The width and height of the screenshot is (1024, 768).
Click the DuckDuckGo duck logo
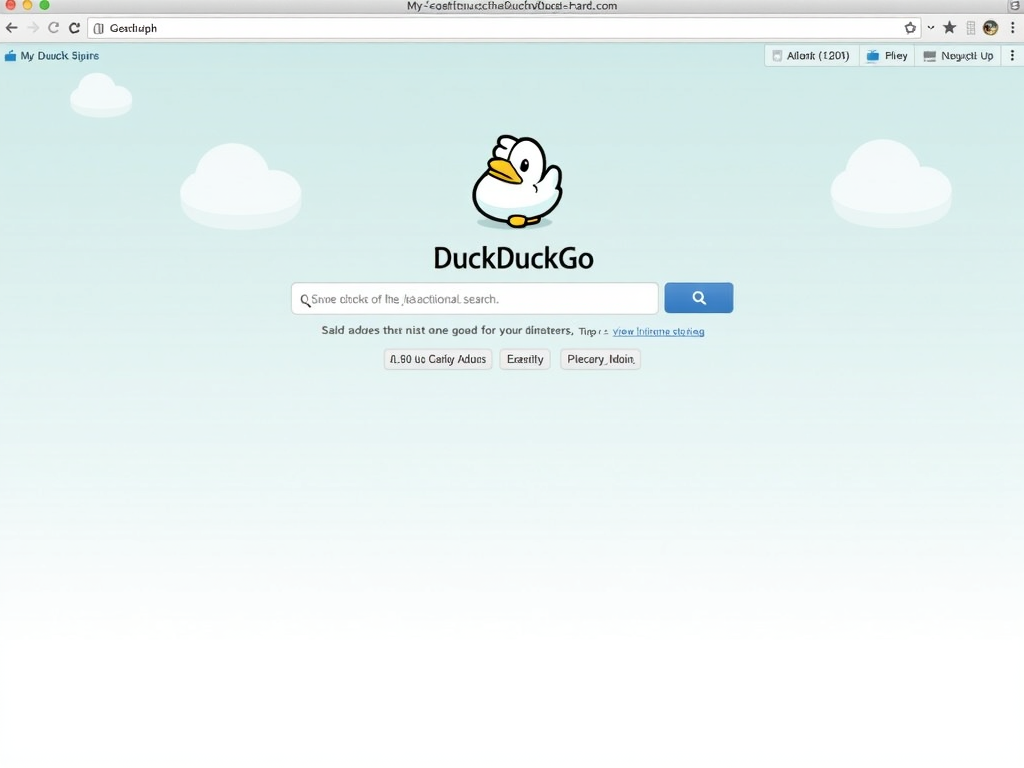point(517,181)
